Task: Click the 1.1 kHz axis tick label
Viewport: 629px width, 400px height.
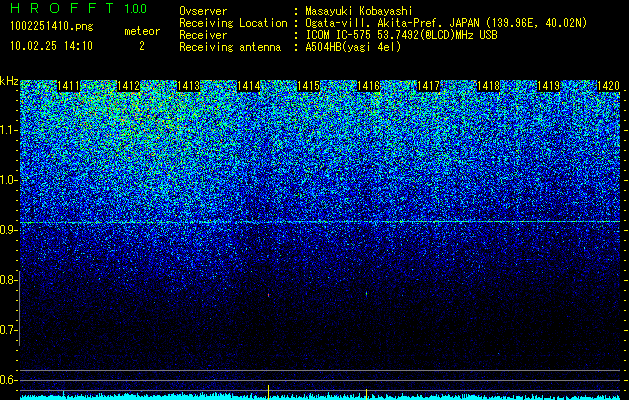Action: (x=9, y=130)
